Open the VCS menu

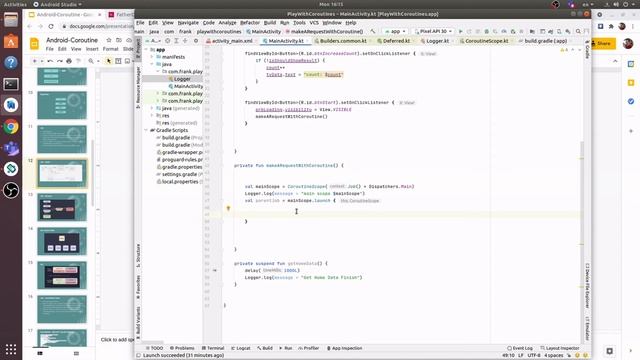point(314,23)
